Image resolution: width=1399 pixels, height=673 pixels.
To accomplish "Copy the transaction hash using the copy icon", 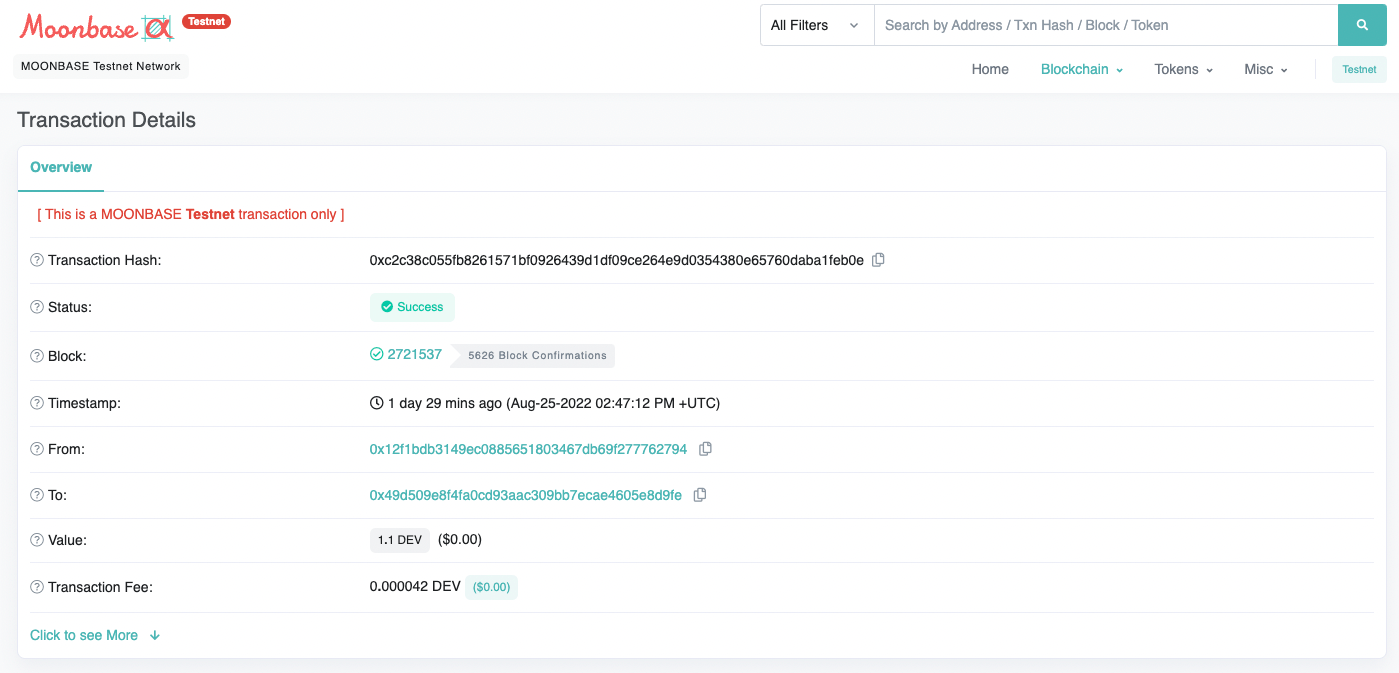I will [x=878, y=259].
